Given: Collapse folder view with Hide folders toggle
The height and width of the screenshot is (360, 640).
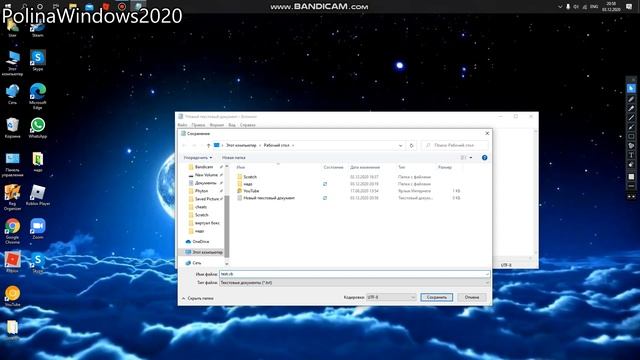Looking at the screenshot, I should pyautogui.click(x=198, y=298).
